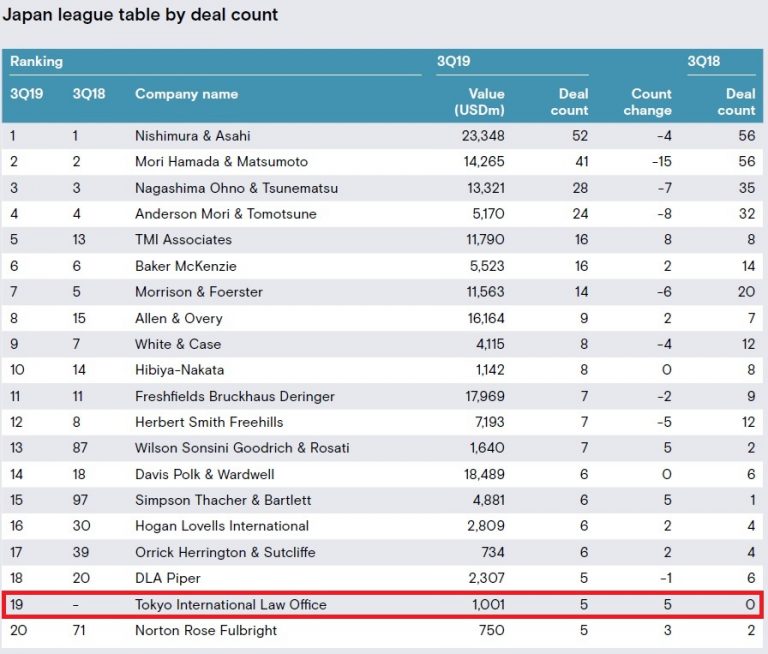Click value '1,001' for Tokyo International Law Office
768x654 pixels.
pyautogui.click(x=489, y=605)
